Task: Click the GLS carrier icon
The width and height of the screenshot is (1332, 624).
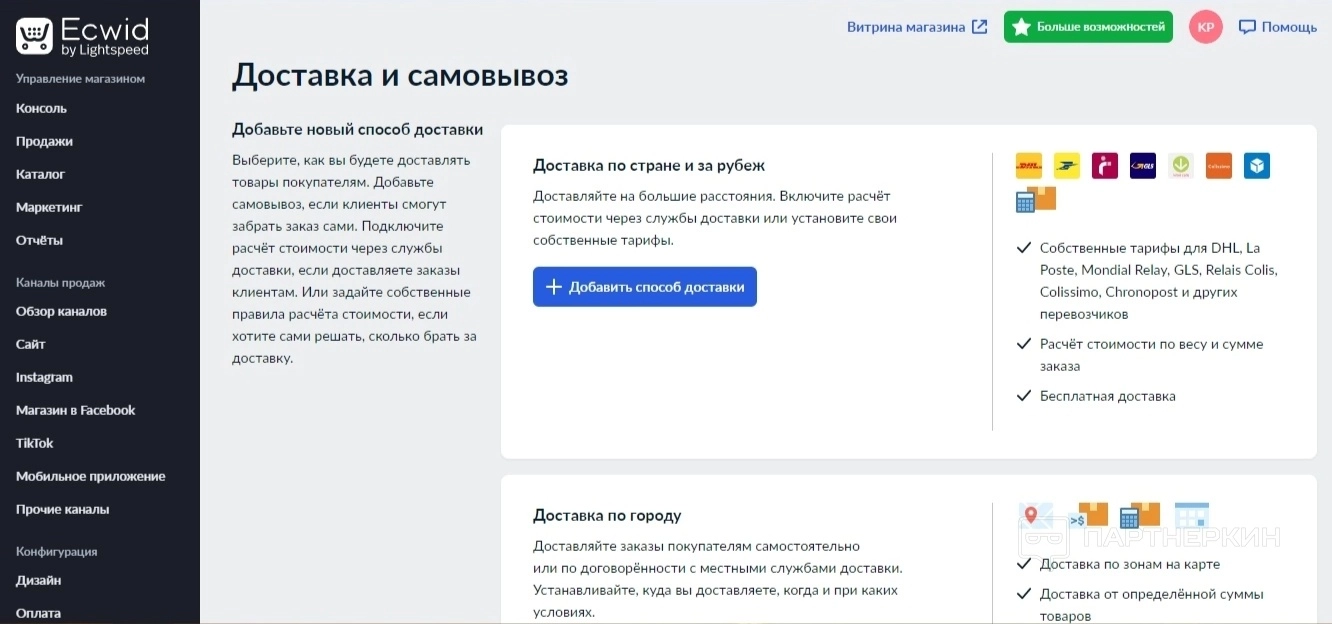Action: point(1143,166)
